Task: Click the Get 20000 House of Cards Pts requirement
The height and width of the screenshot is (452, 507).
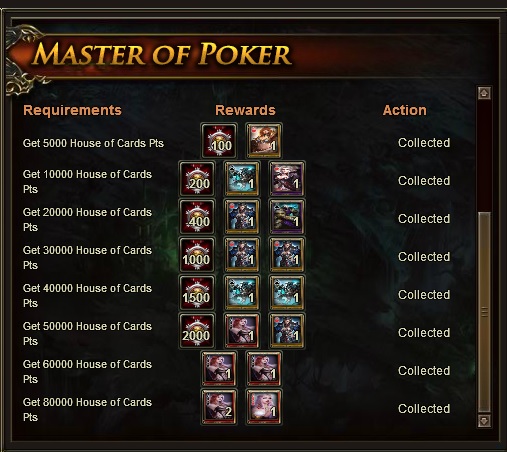Action: [x=87, y=220]
